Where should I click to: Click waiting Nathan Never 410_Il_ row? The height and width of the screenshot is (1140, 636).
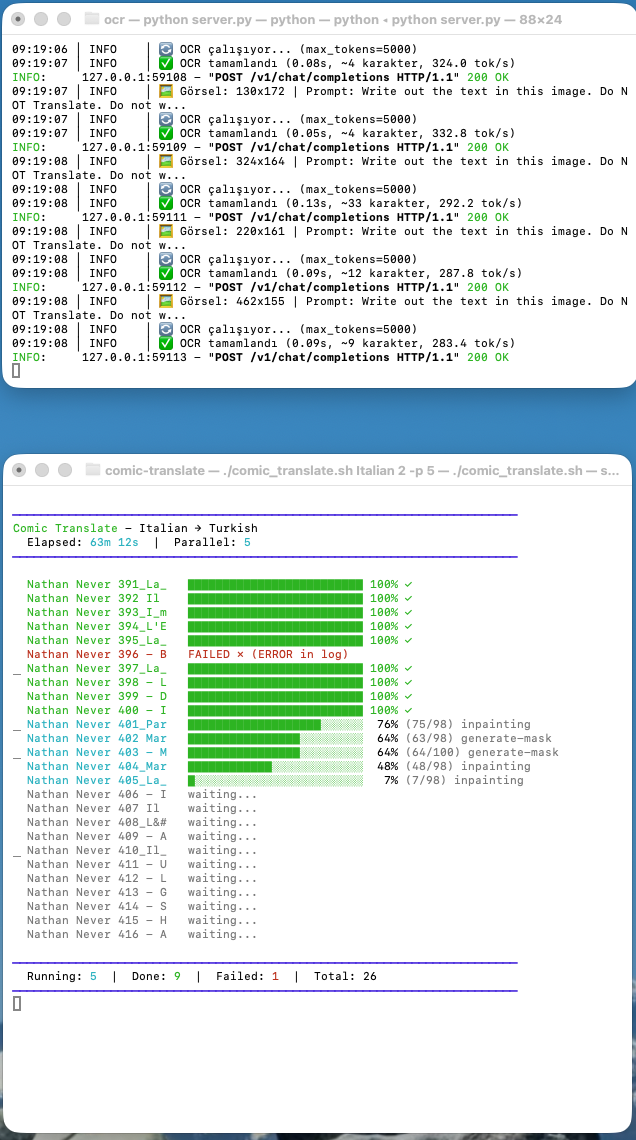click(x=142, y=850)
